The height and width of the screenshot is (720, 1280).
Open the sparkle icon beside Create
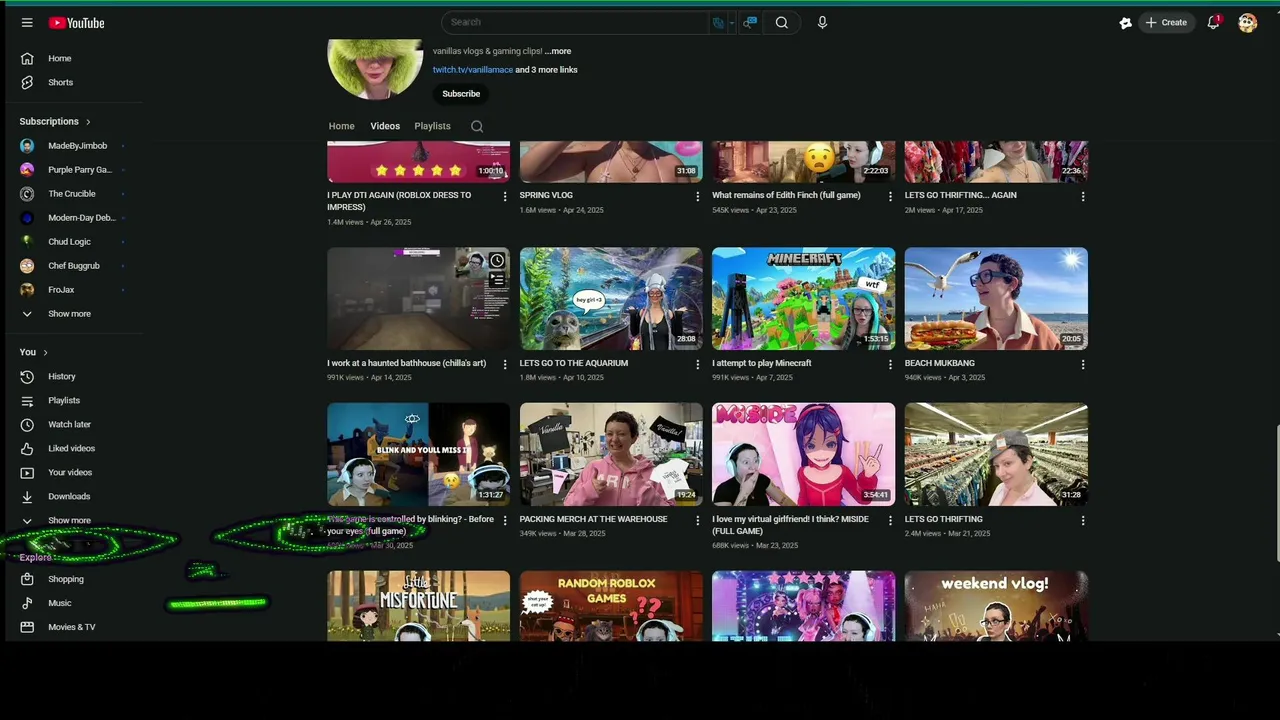pos(1125,23)
